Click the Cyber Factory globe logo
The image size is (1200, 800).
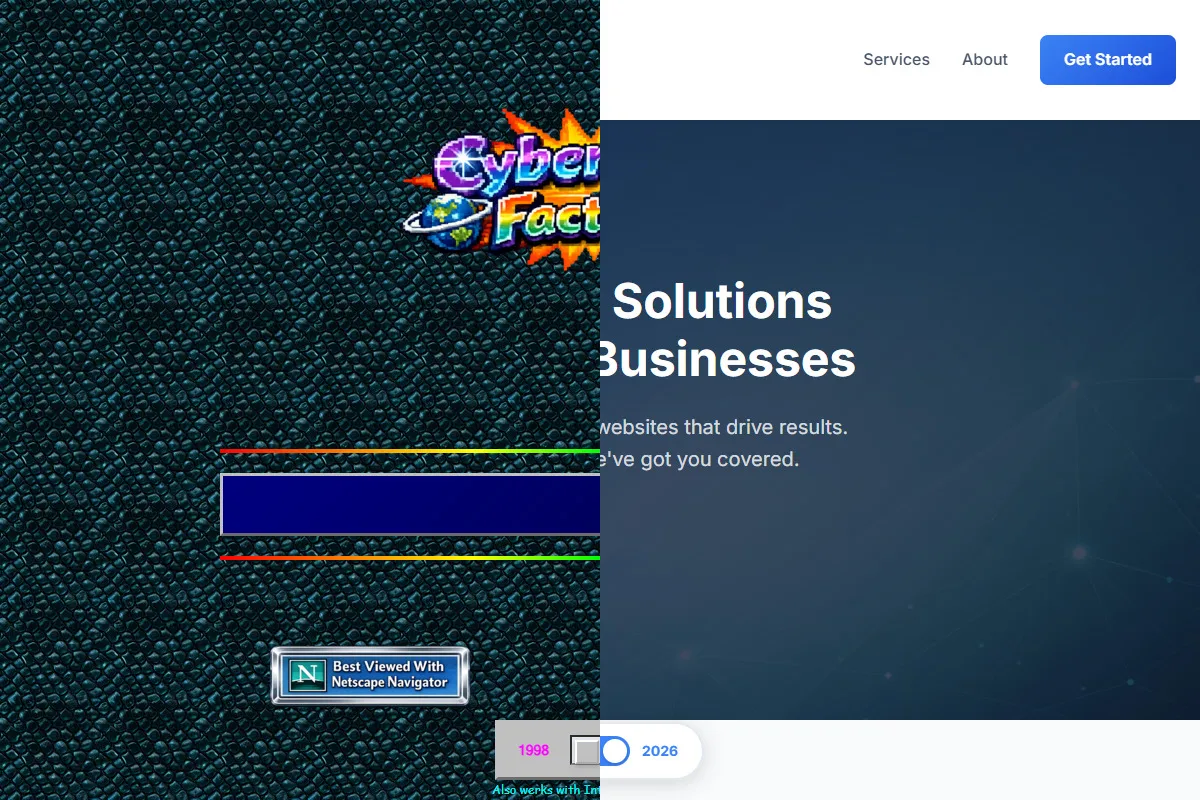click(x=502, y=190)
